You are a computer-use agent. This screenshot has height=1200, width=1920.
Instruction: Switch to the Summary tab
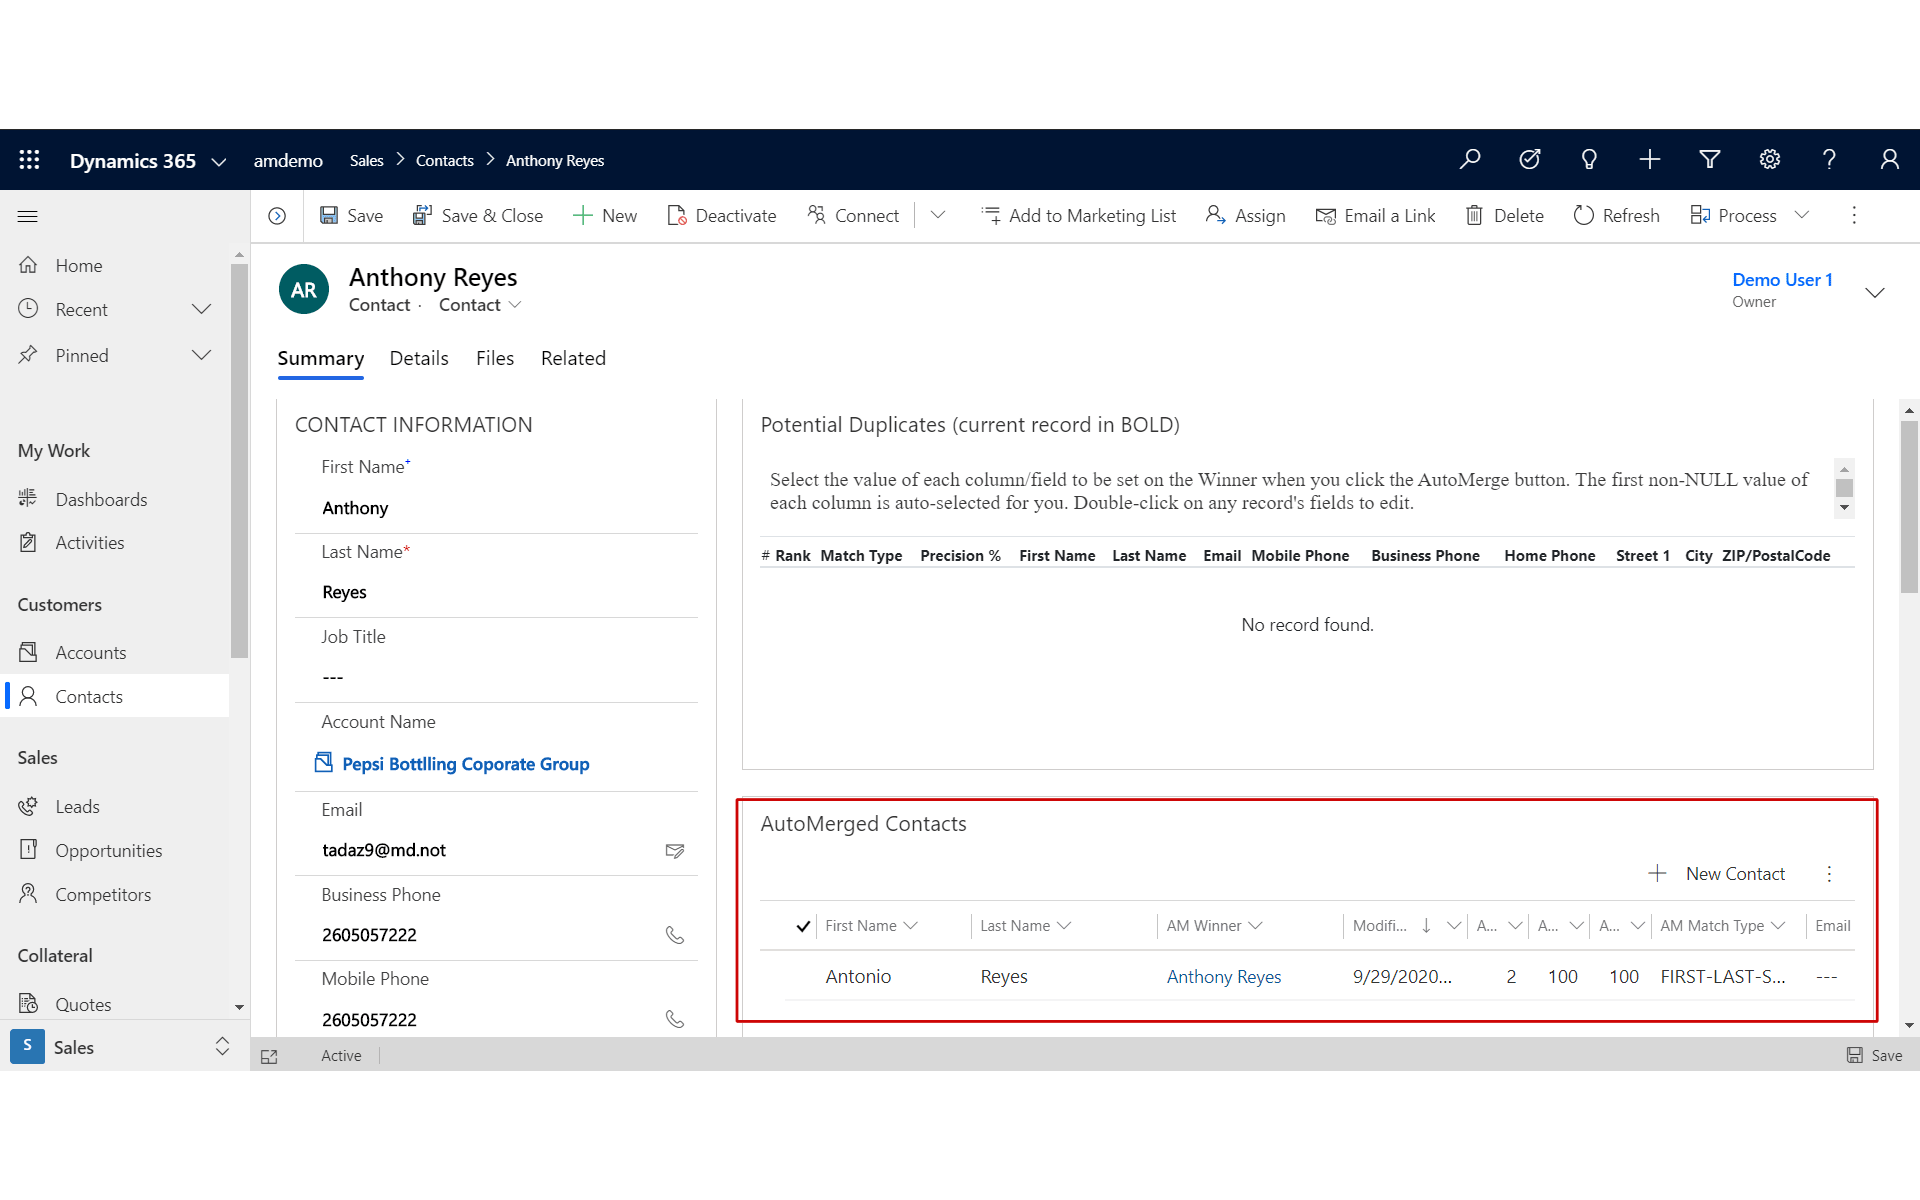click(x=321, y=359)
